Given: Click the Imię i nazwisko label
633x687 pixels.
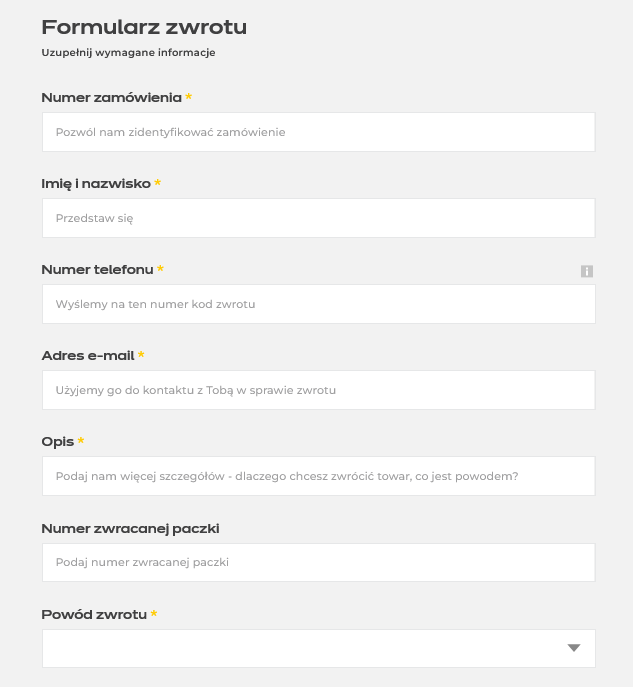Looking at the screenshot, I should click(96, 184).
